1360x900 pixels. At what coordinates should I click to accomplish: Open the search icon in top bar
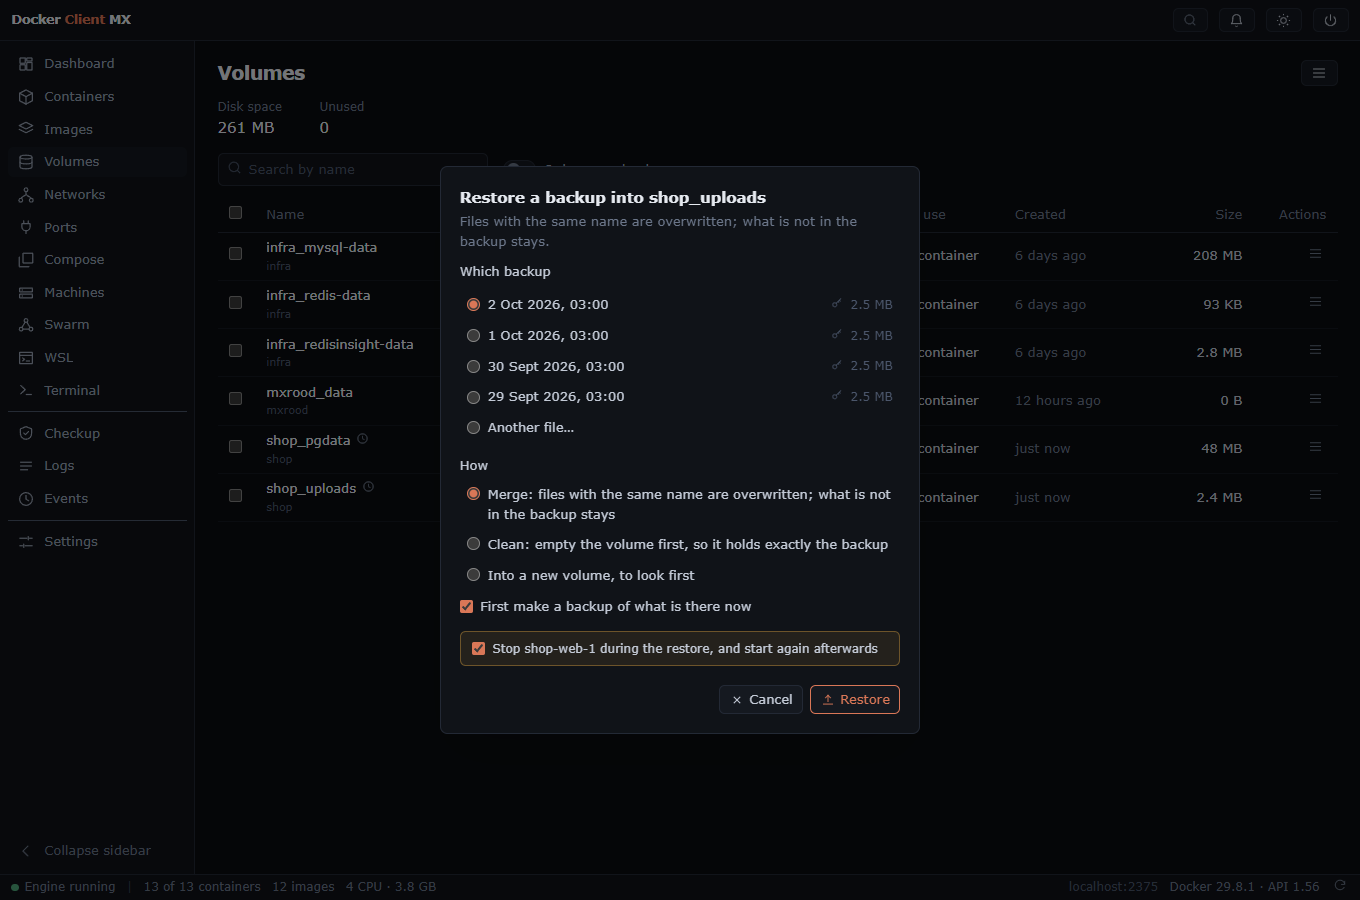pos(1190,20)
